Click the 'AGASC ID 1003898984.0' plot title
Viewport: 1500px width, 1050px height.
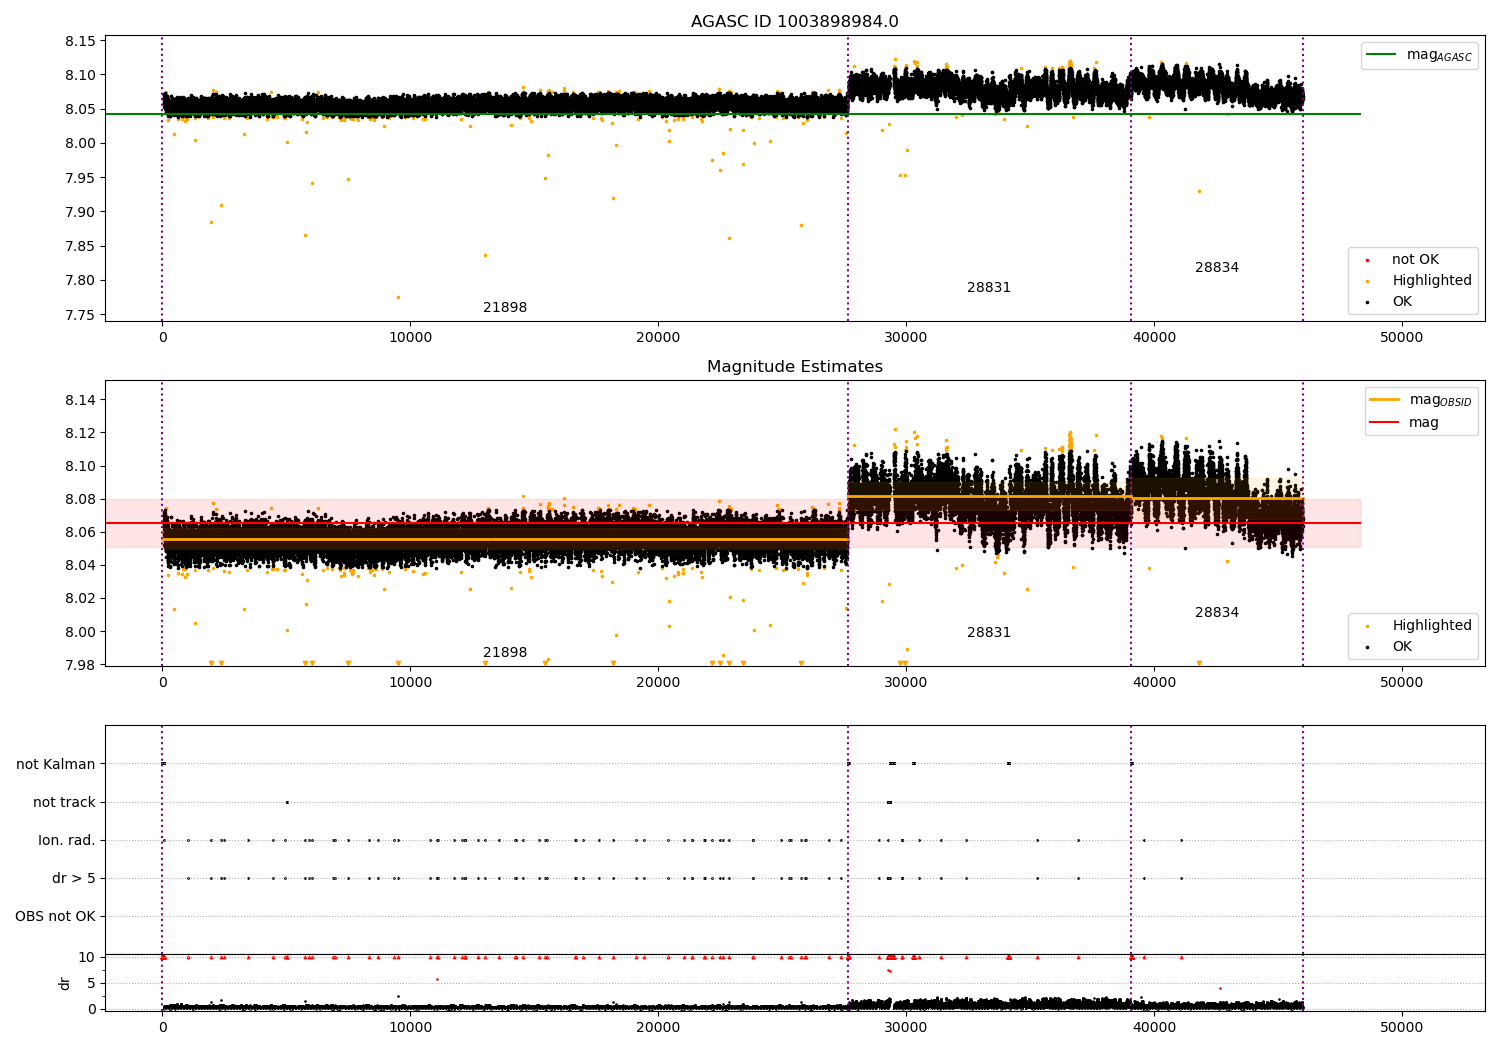(x=795, y=22)
